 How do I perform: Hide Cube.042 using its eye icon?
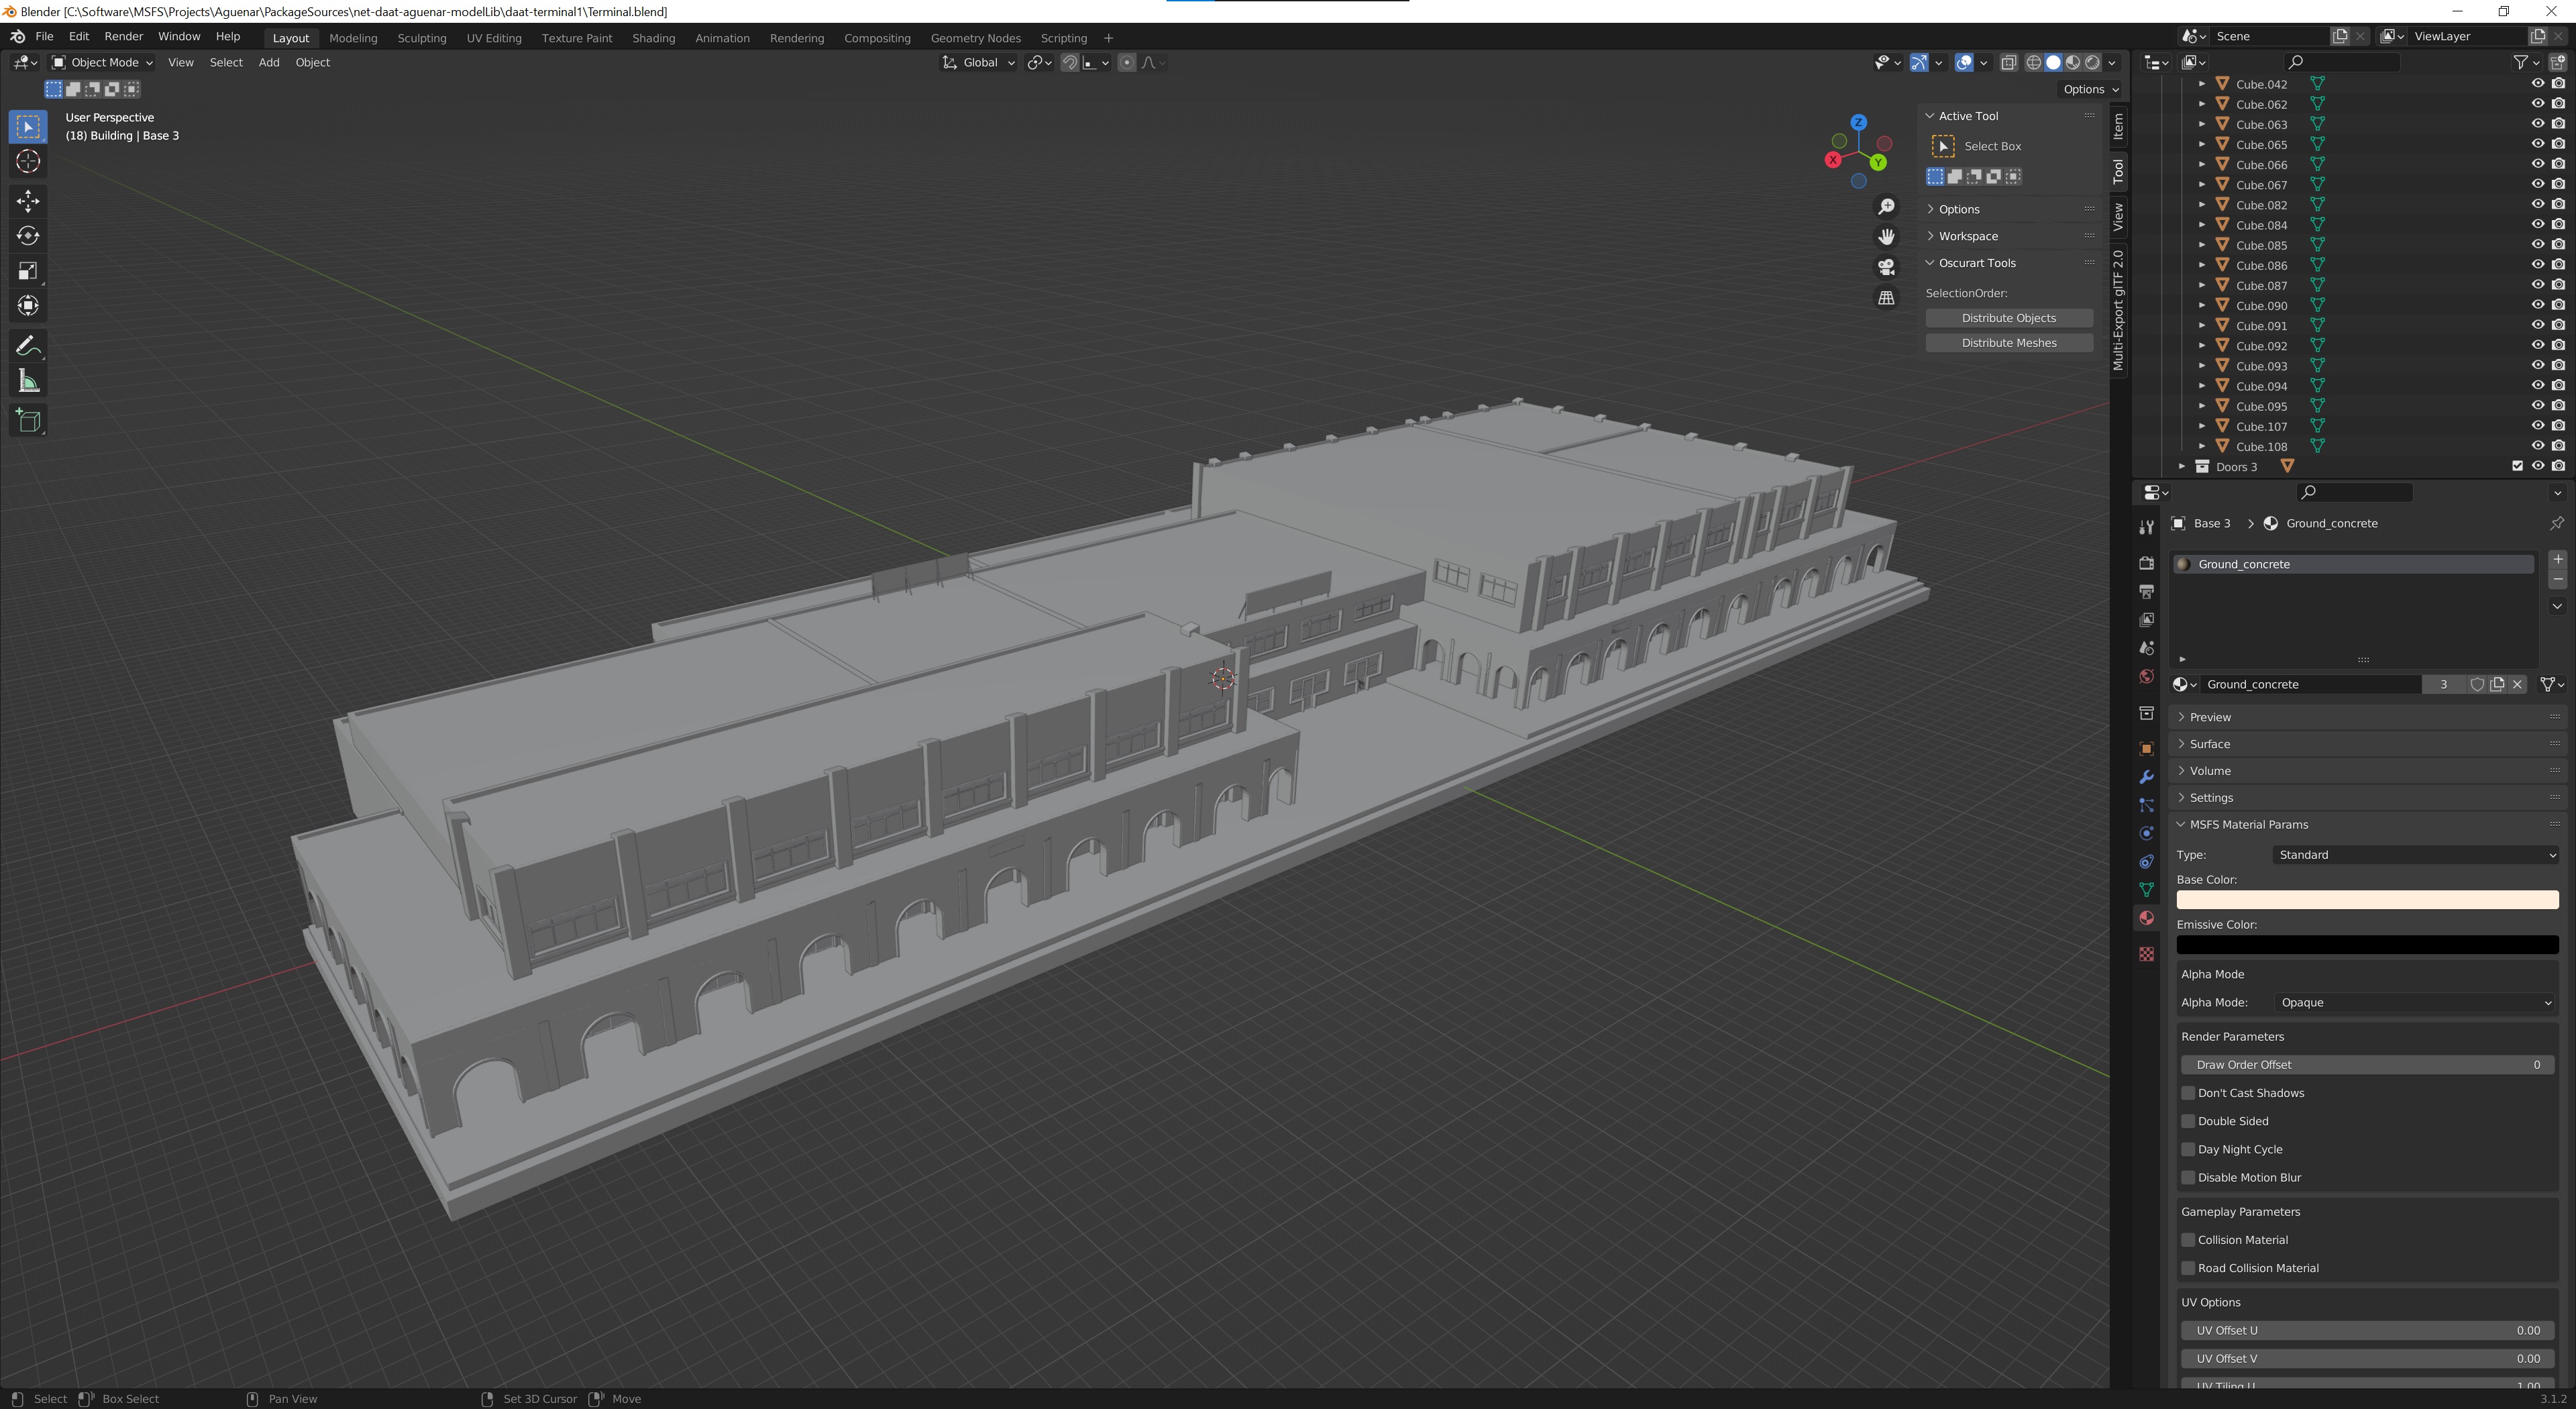point(2537,84)
